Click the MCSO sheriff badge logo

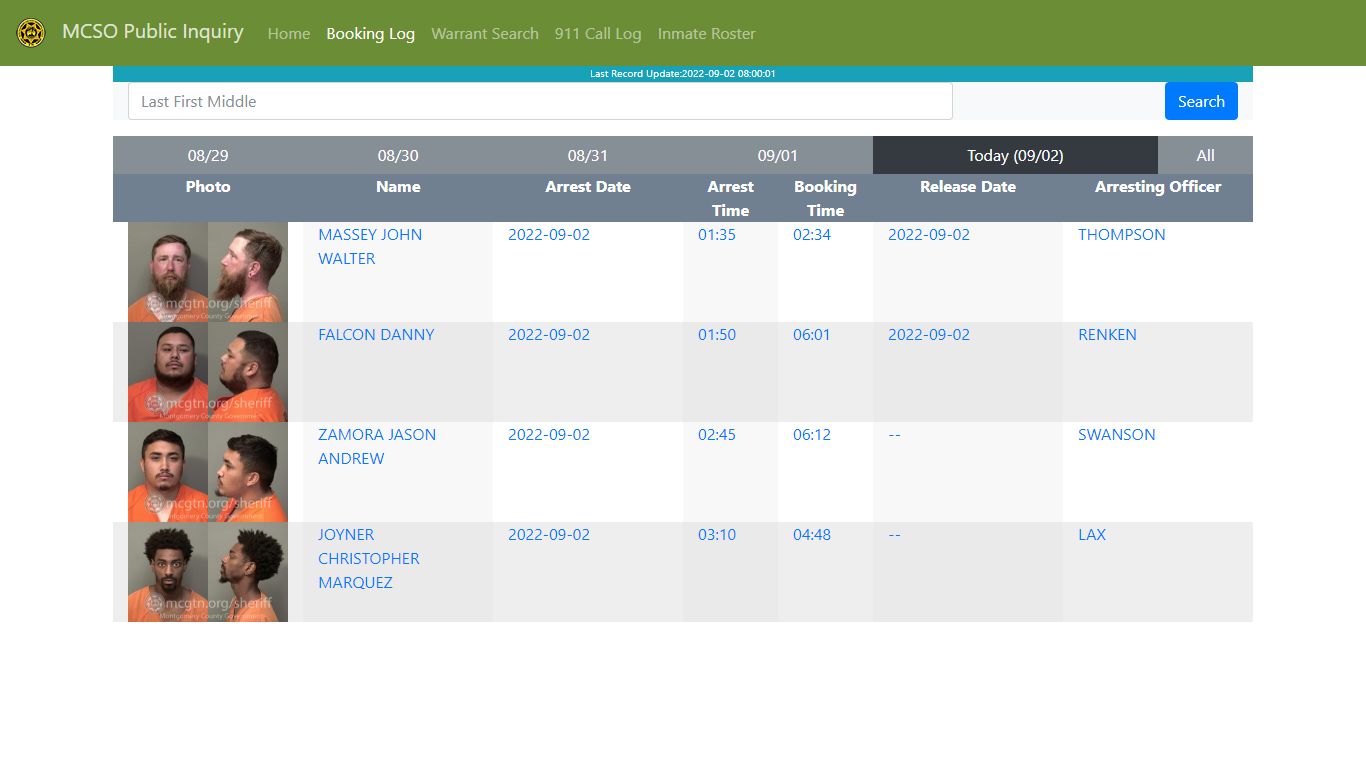coord(31,33)
